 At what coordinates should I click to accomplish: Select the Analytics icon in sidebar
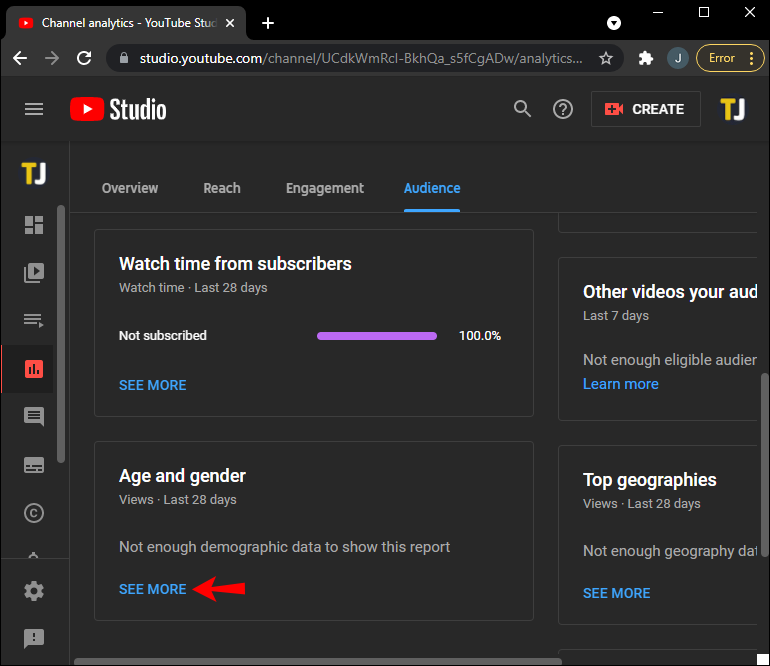(34, 369)
